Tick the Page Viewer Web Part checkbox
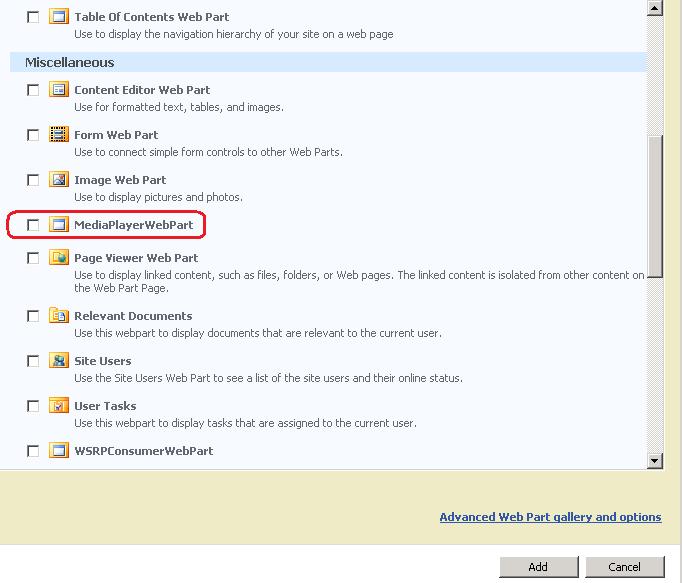Screen dimensions: 682x583 (33, 258)
